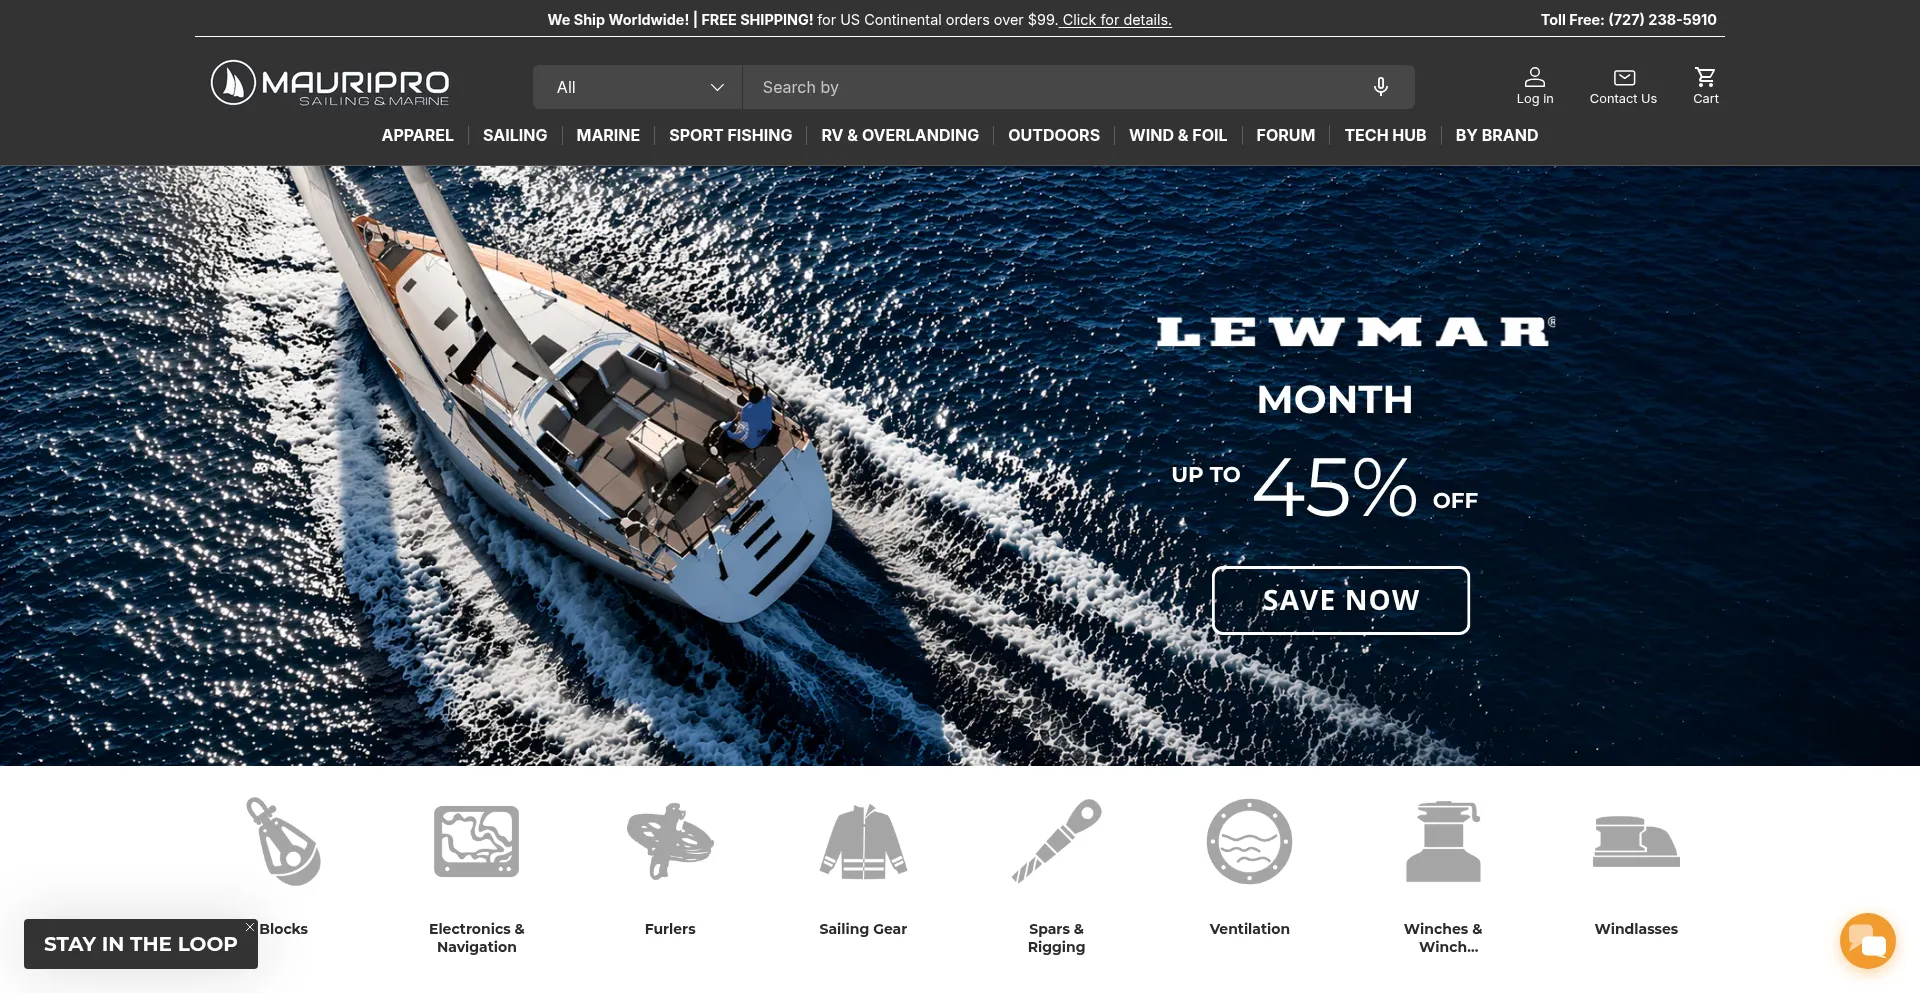1920x993 pixels.
Task: Click the Sailing Gear text link
Action: (863, 929)
